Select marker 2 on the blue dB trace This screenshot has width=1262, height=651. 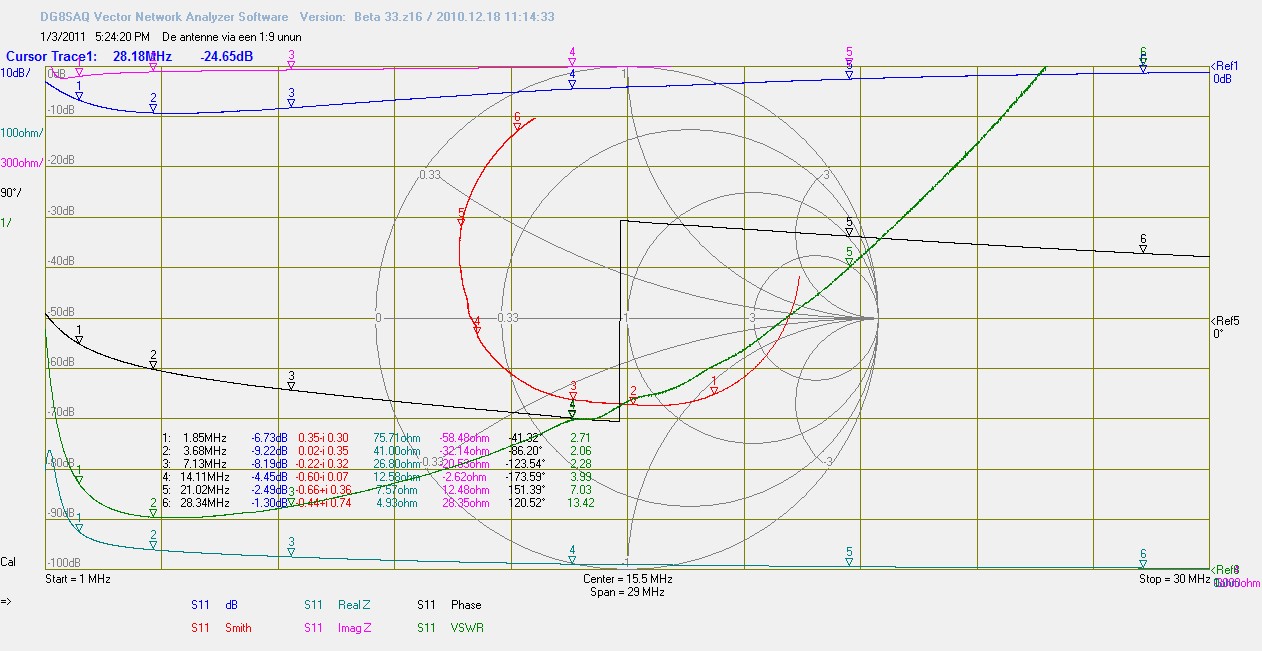(153, 103)
